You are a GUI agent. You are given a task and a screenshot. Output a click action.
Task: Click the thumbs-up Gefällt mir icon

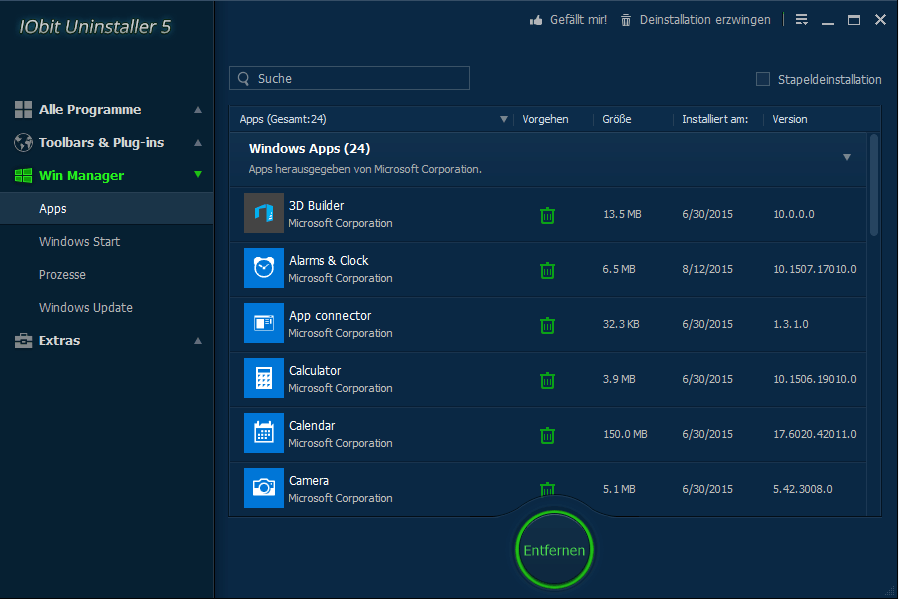coord(536,21)
